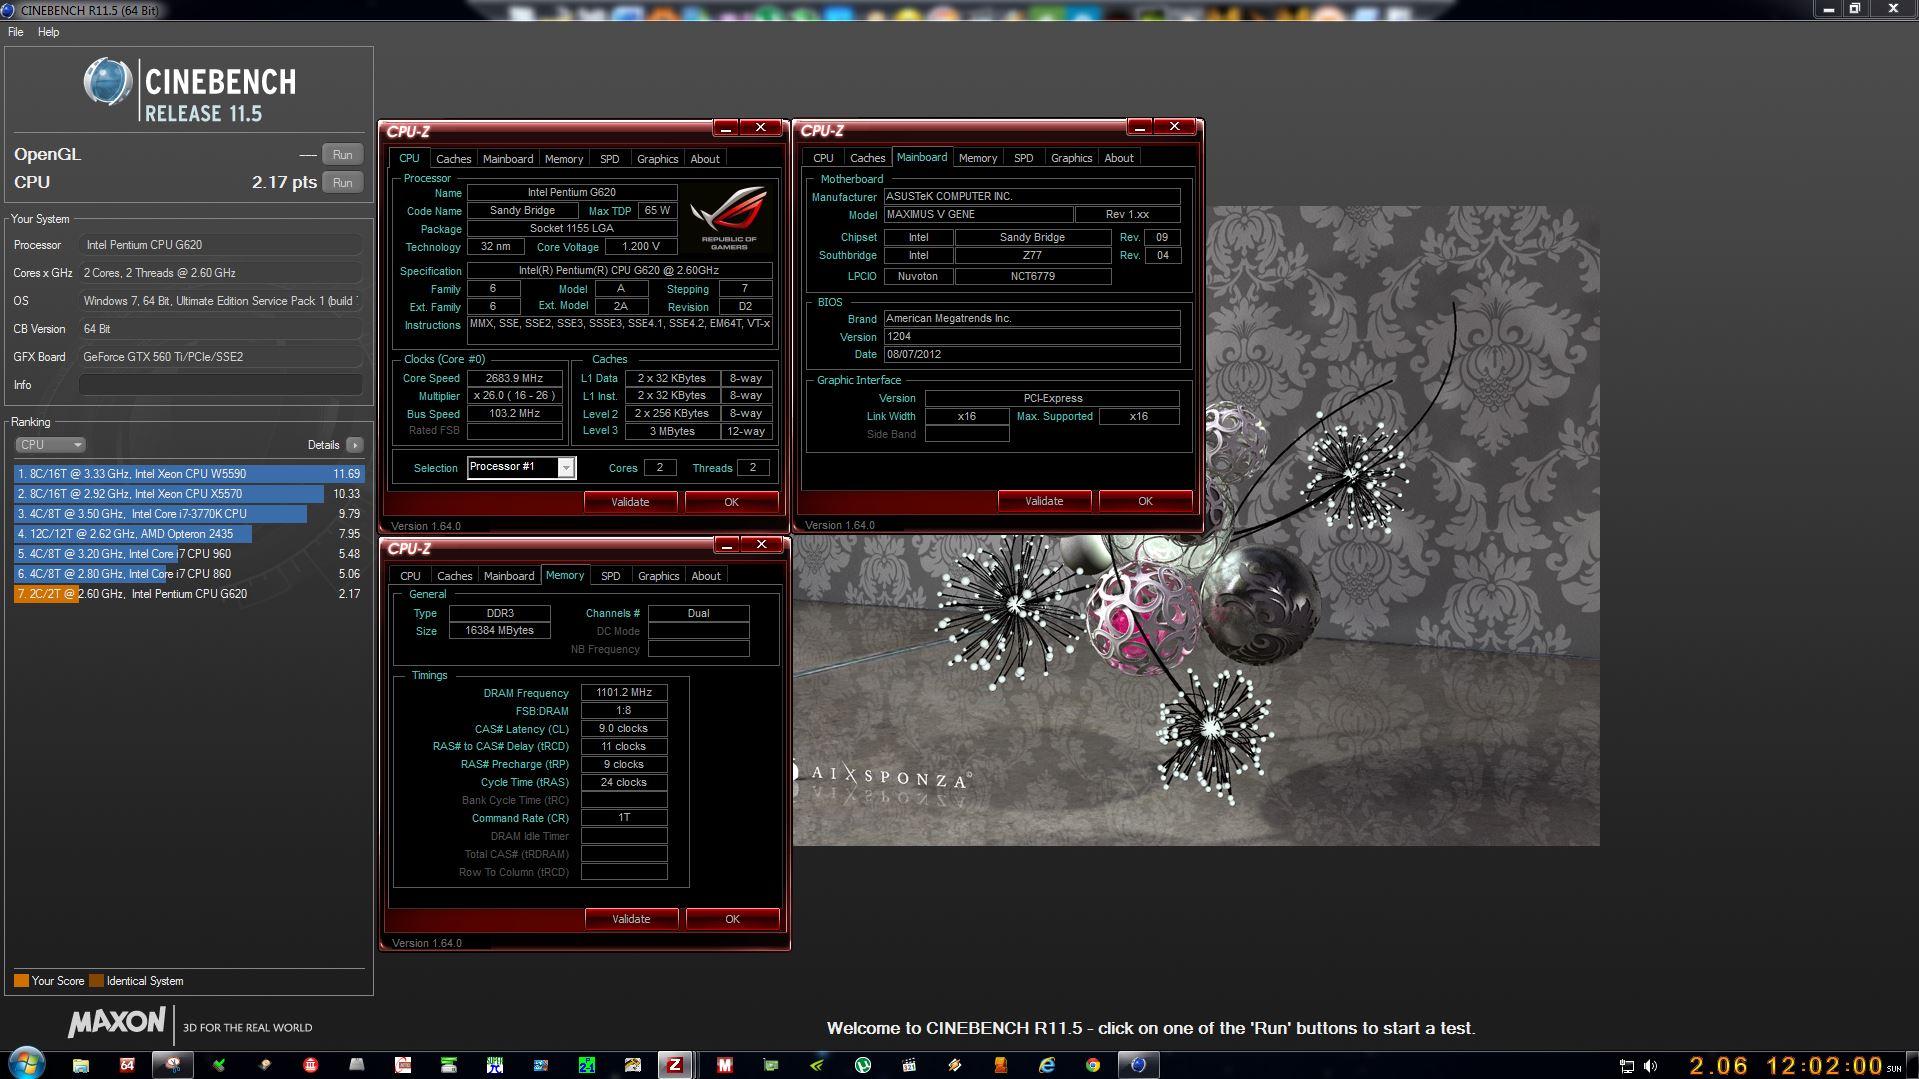The height and width of the screenshot is (1079, 1919).
Task: Open About tab in CPU-Z Memory window
Action: tap(706, 576)
